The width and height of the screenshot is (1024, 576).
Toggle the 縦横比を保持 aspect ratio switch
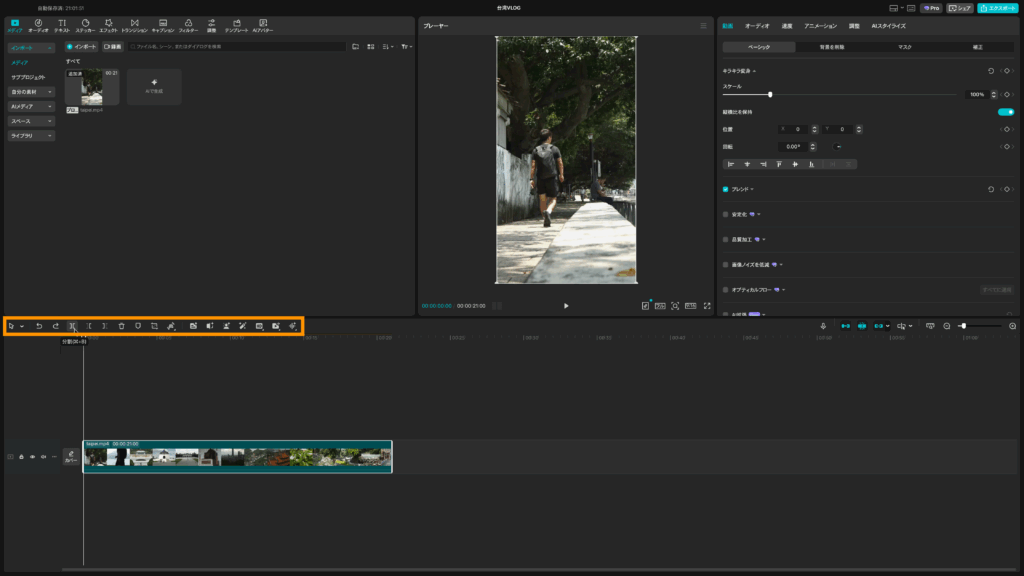tap(1006, 112)
